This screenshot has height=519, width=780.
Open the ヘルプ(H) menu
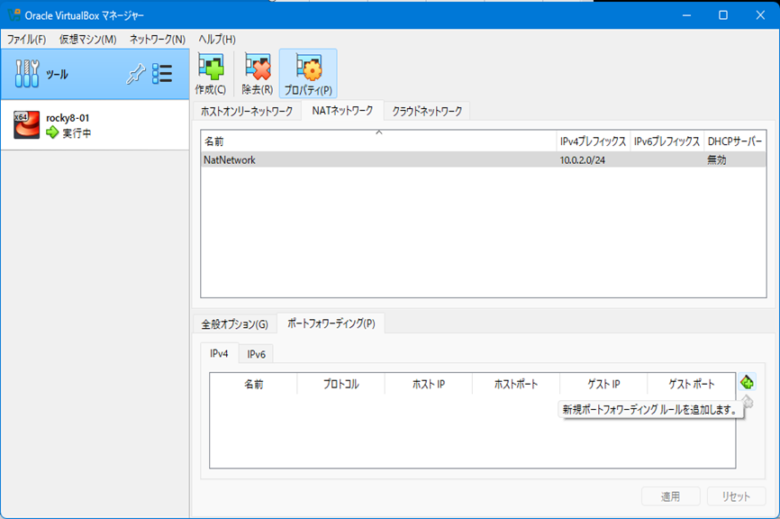(217, 39)
